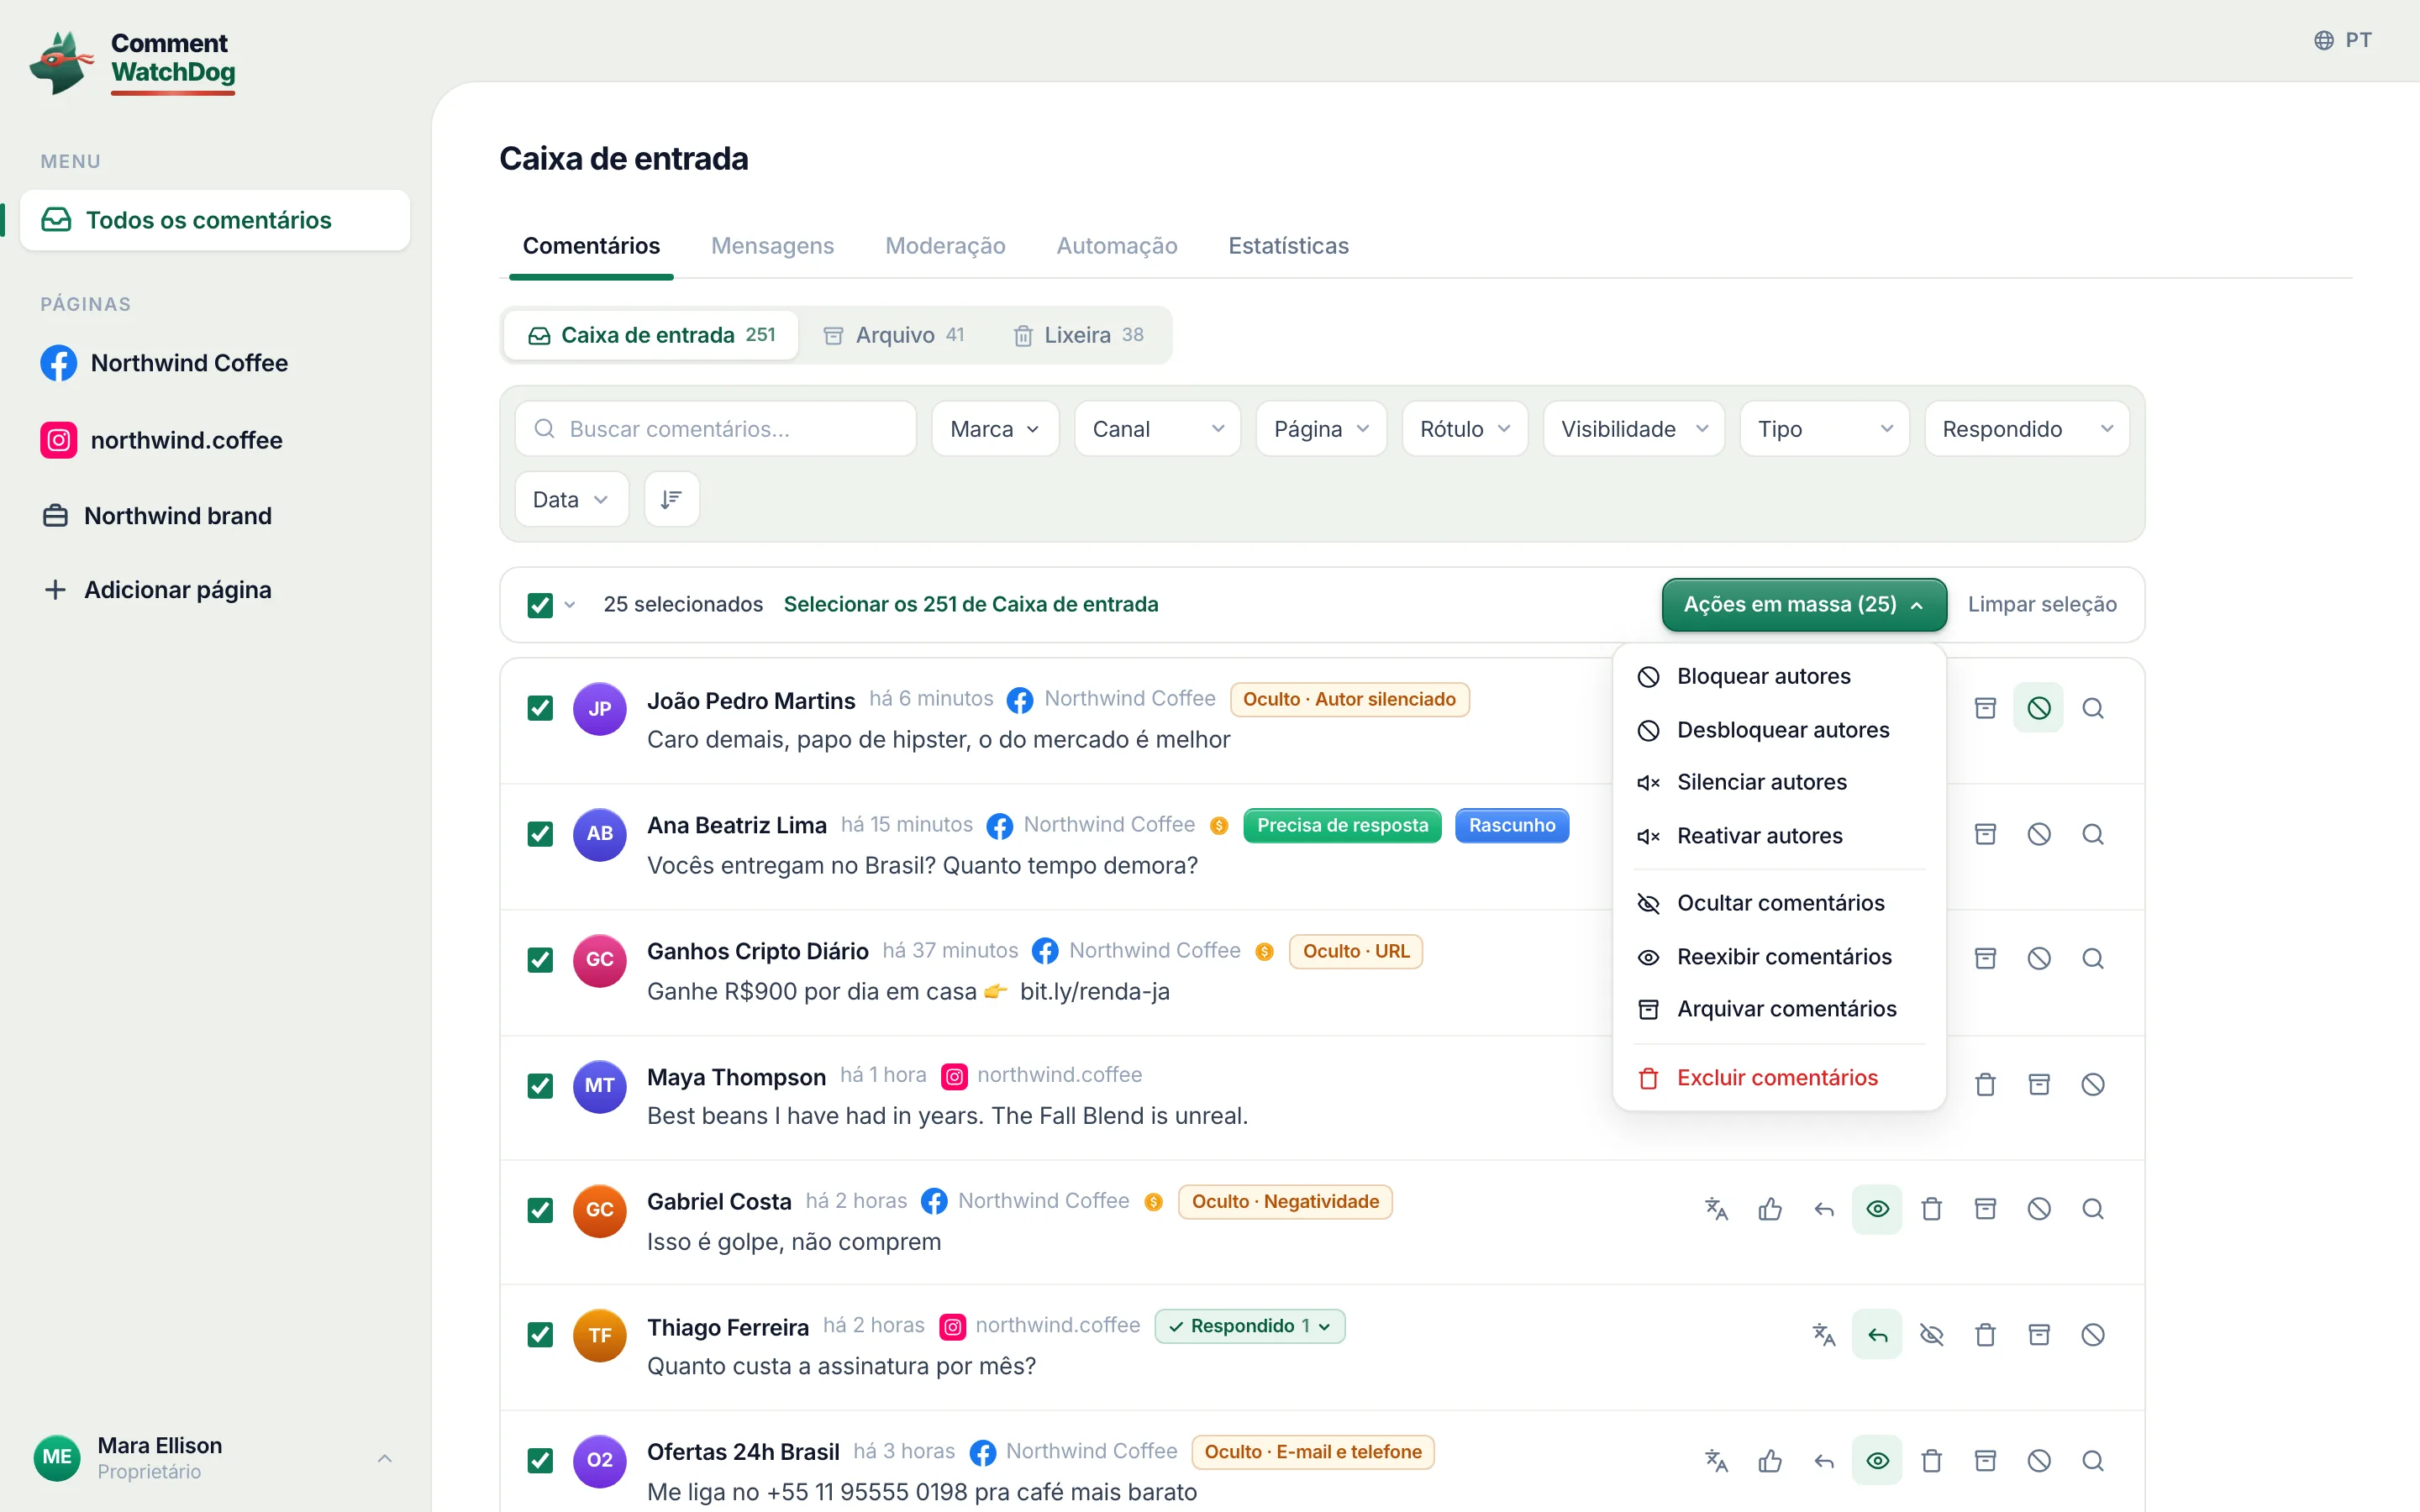Translate Gabriel Costa's comment
Image resolution: width=2420 pixels, height=1512 pixels.
coord(1716,1209)
